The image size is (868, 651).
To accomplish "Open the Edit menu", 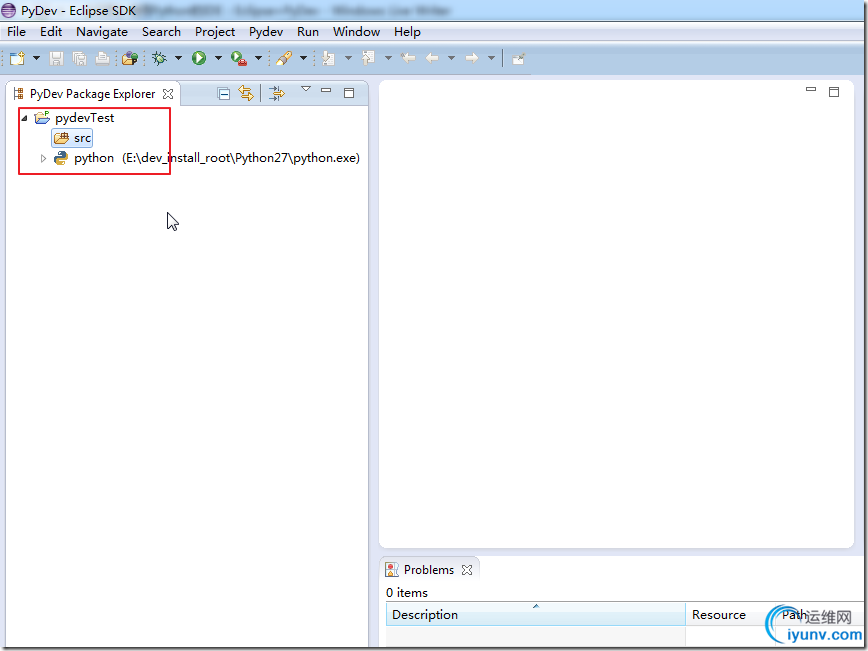I will [51, 32].
